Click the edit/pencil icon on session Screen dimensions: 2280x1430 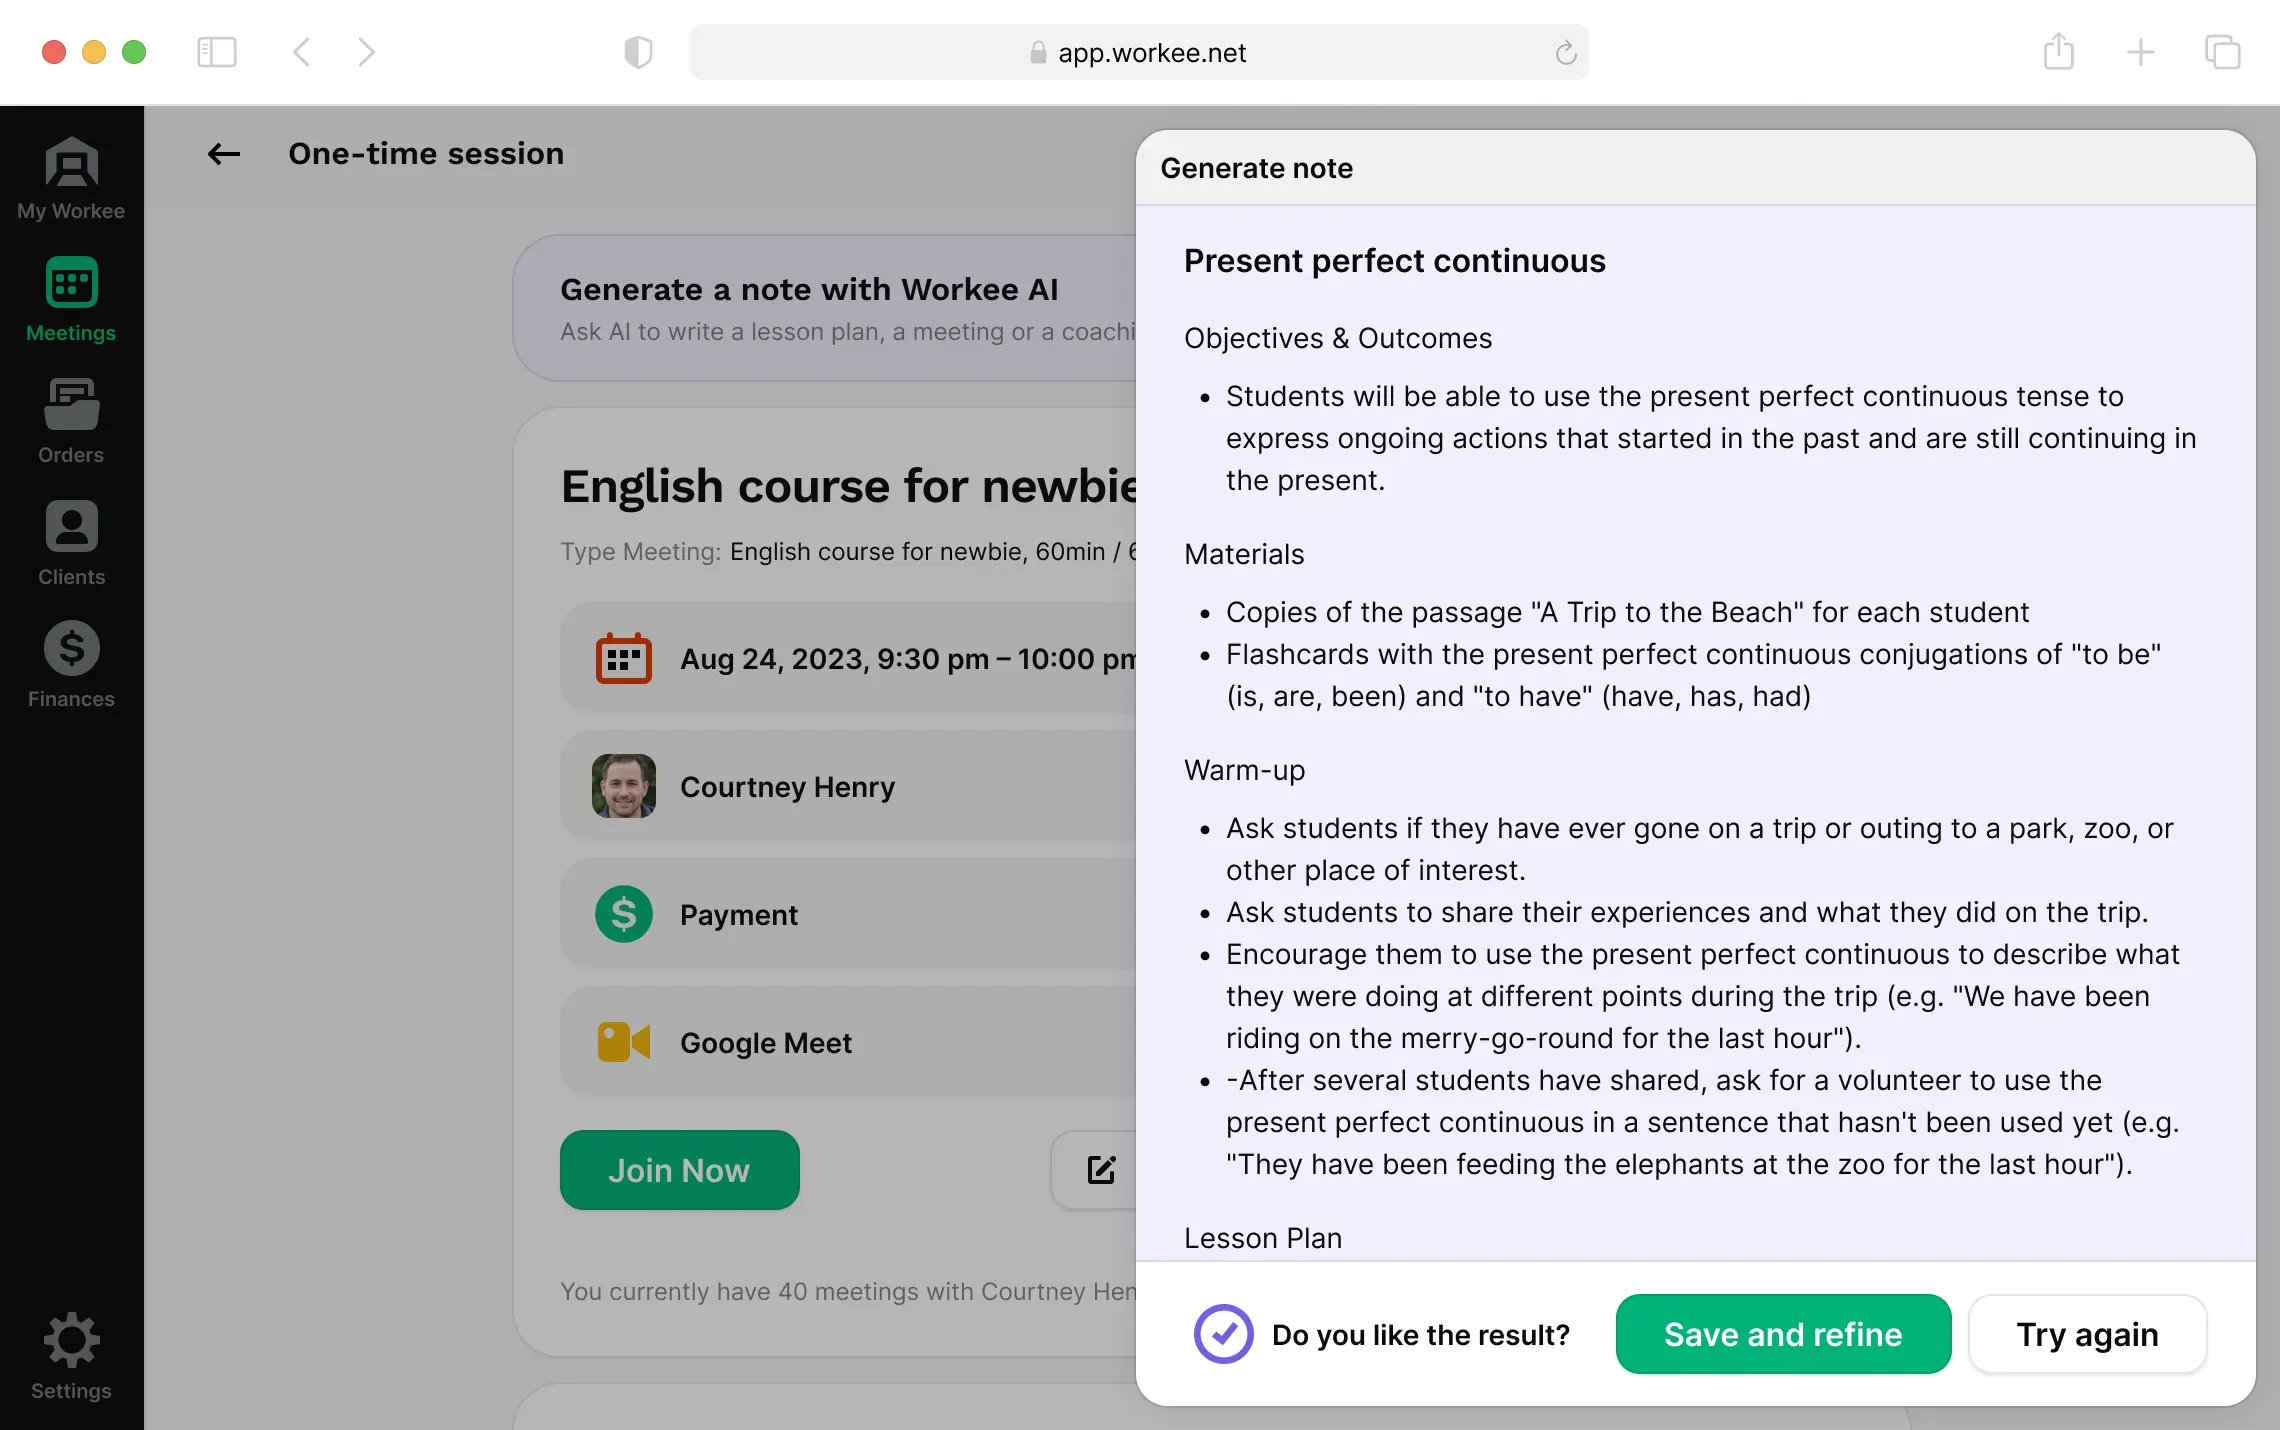pyautogui.click(x=1102, y=1170)
